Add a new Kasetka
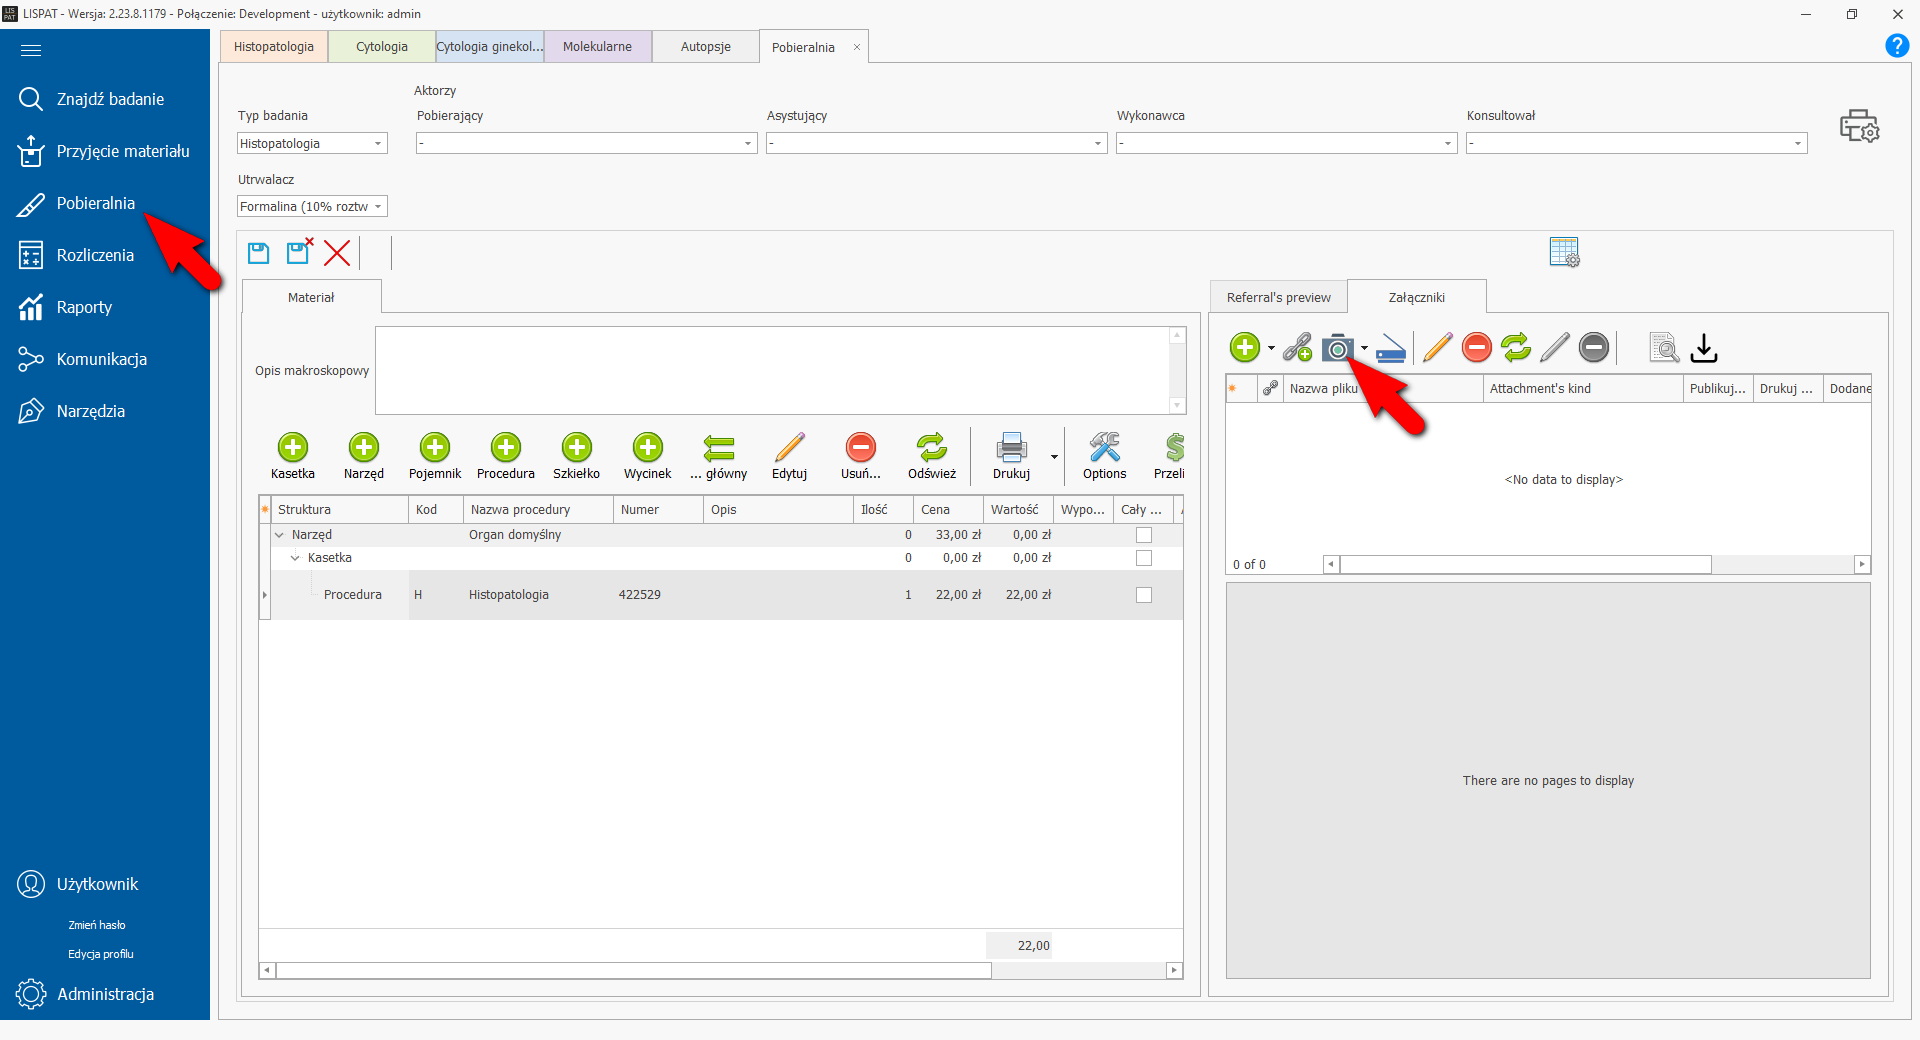Viewport: 1920px width, 1040px height. coord(292,455)
